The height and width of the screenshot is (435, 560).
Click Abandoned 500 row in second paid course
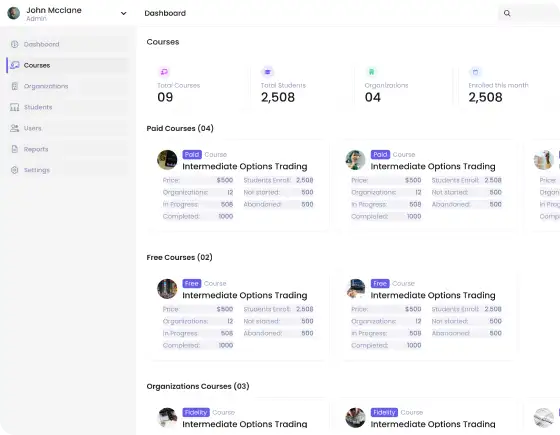click(x=466, y=204)
